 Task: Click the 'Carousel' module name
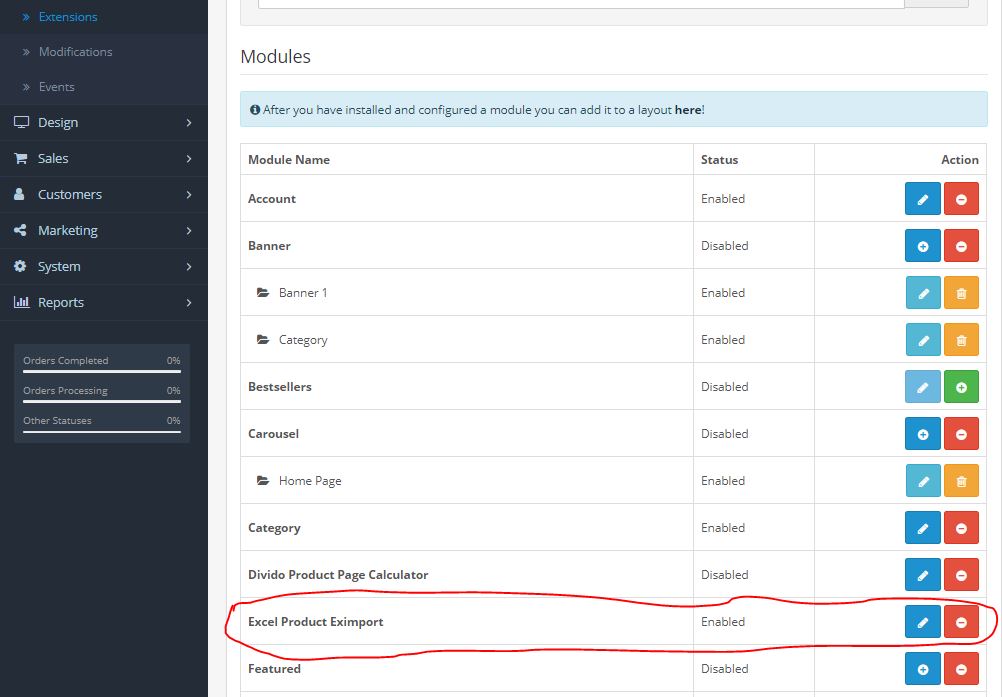[x=274, y=434]
